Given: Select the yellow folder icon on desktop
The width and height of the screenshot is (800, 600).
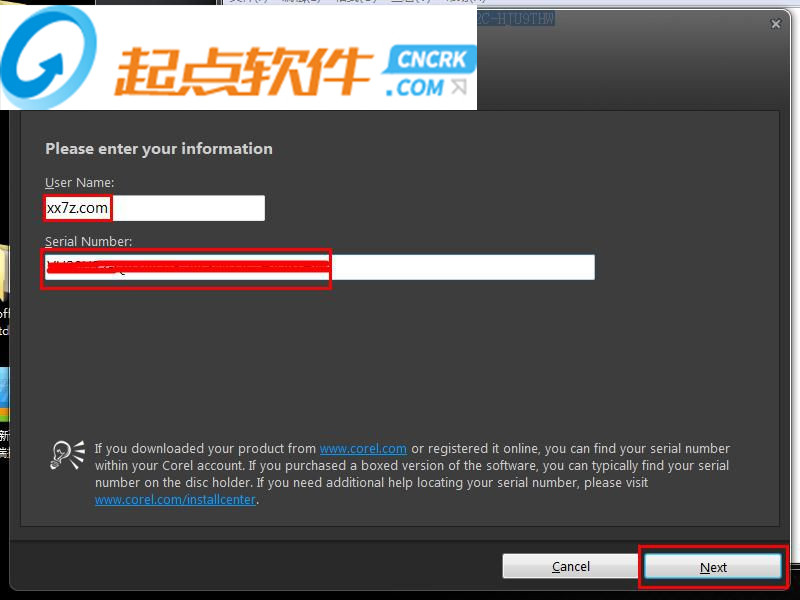Looking at the screenshot, I should [5, 273].
